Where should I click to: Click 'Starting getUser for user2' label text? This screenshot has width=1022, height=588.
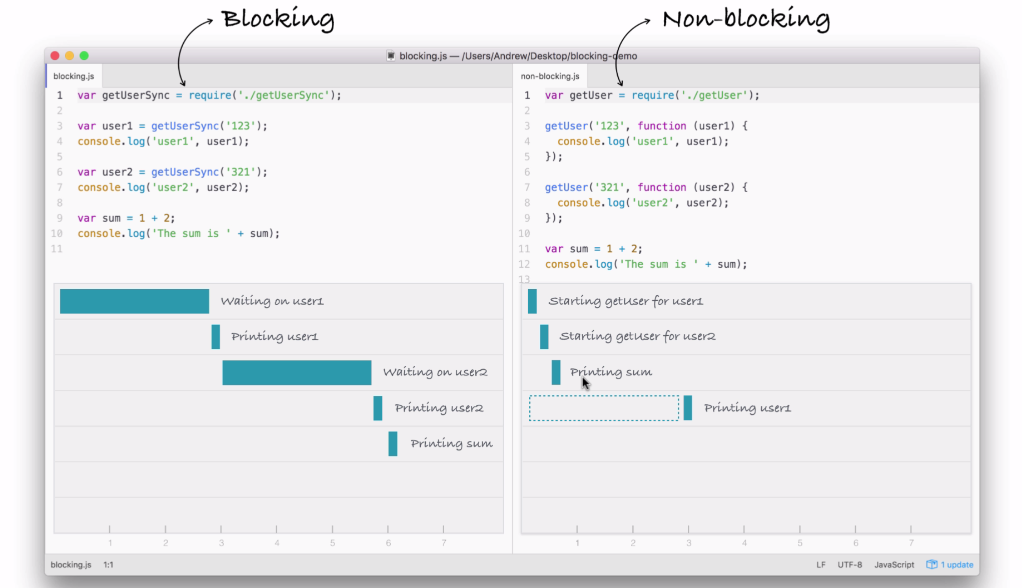[637, 336]
